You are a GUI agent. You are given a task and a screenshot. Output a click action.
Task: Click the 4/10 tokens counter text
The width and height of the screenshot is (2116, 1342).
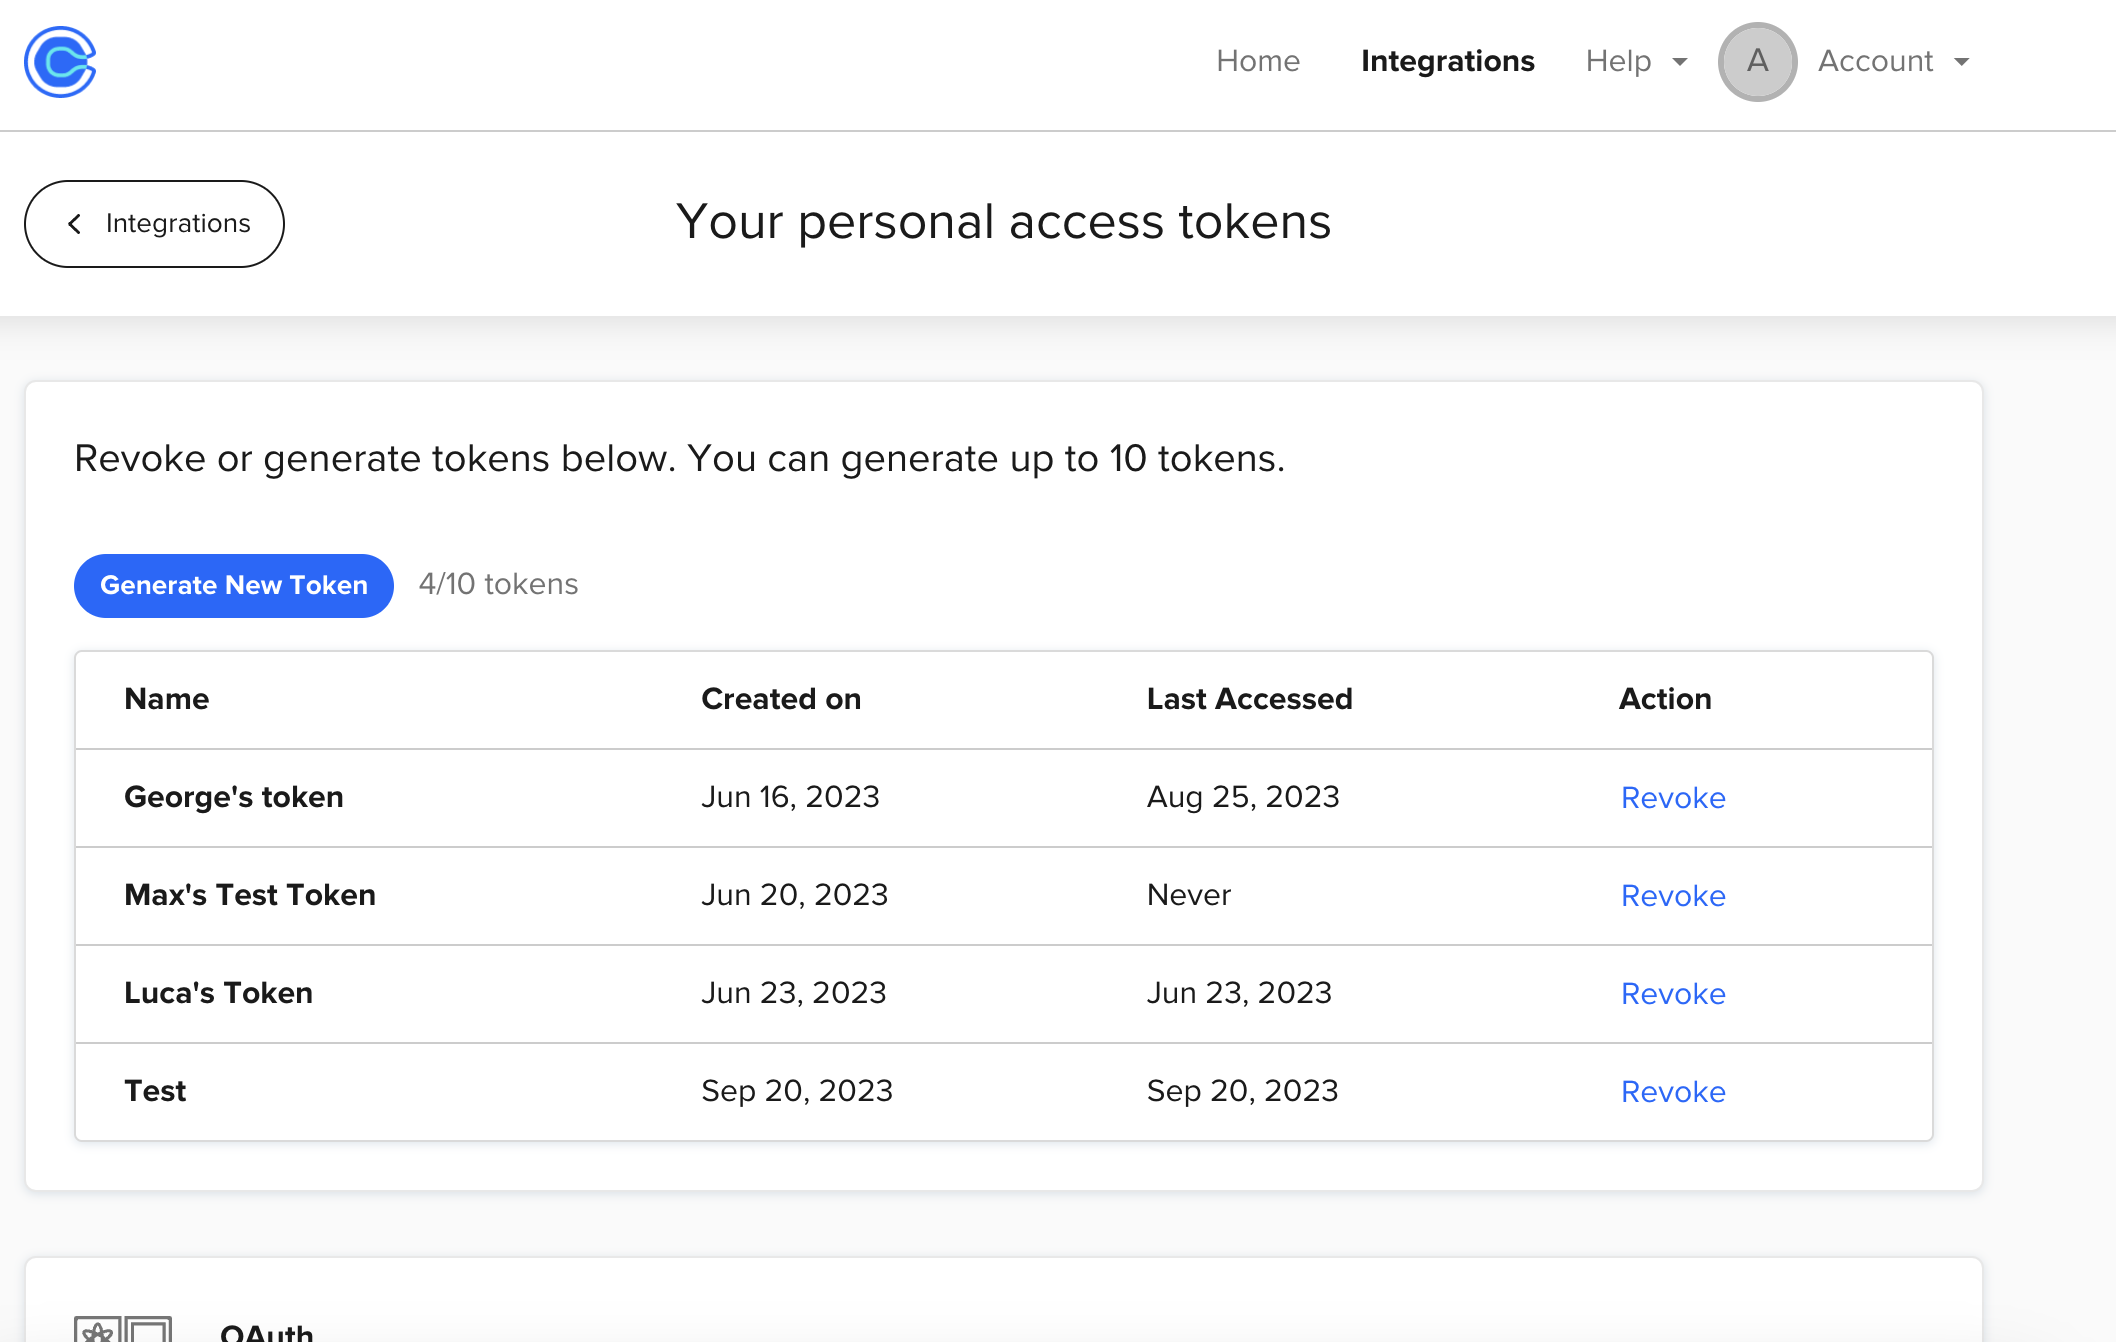coord(498,584)
